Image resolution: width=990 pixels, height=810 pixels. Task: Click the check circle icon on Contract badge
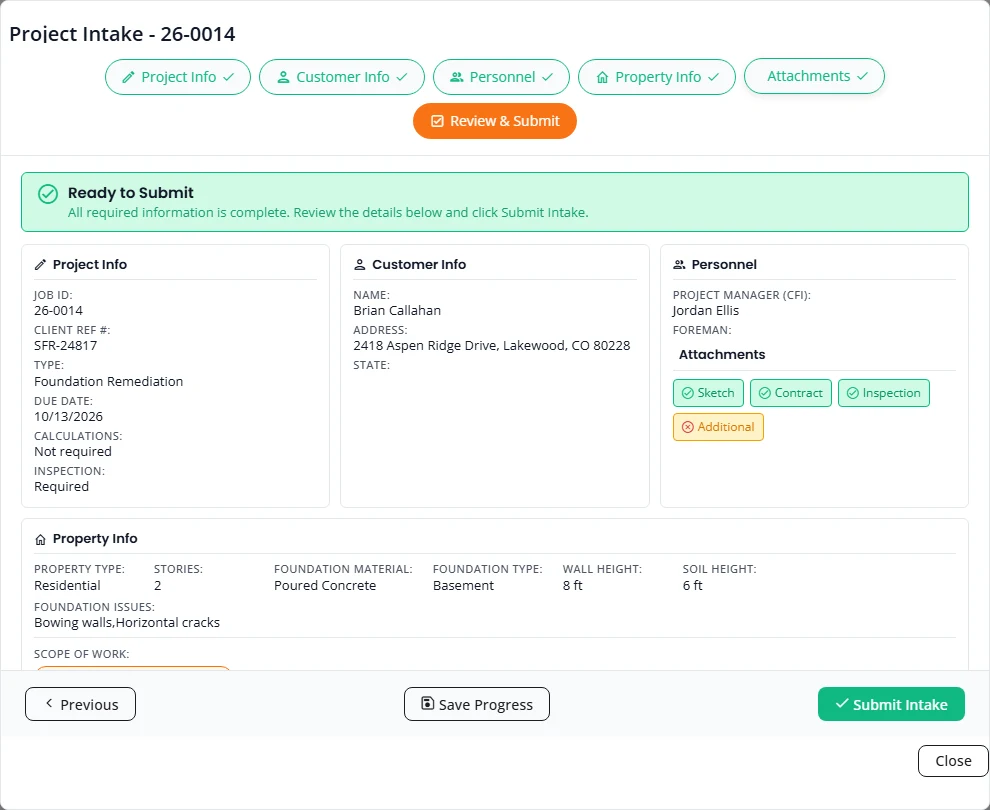click(x=765, y=393)
